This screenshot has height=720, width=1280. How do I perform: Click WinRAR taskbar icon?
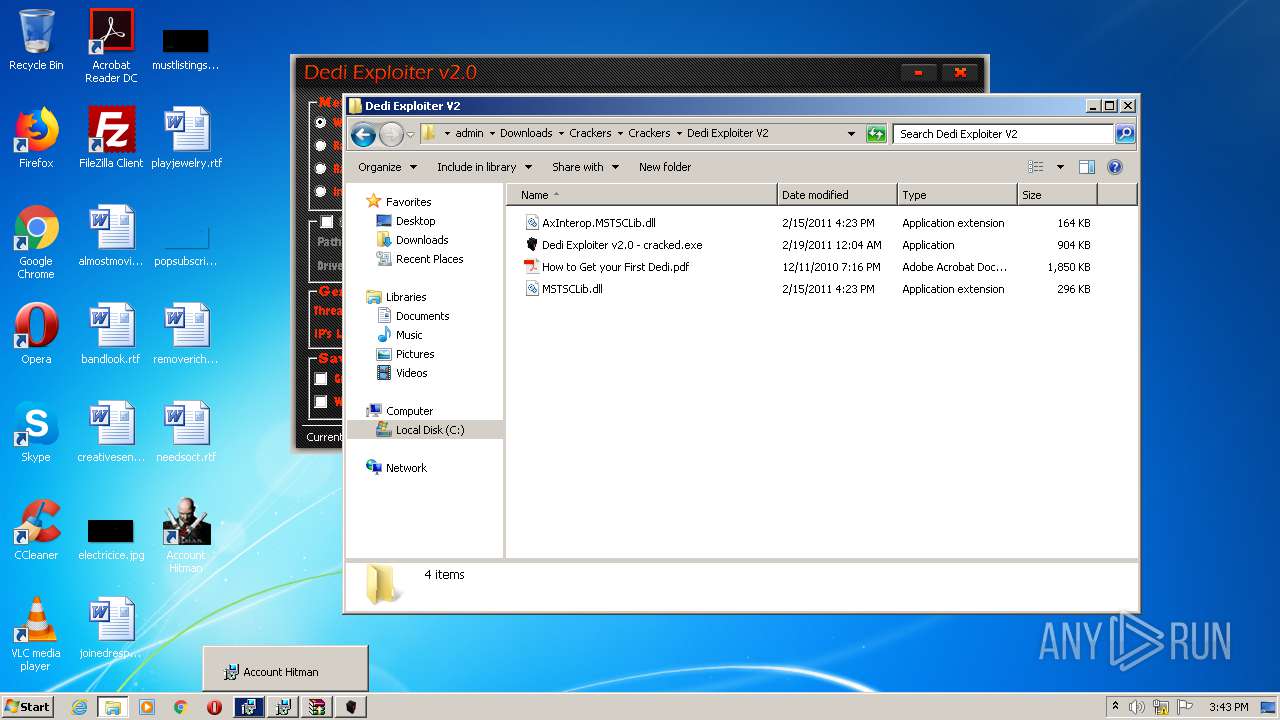coord(317,707)
